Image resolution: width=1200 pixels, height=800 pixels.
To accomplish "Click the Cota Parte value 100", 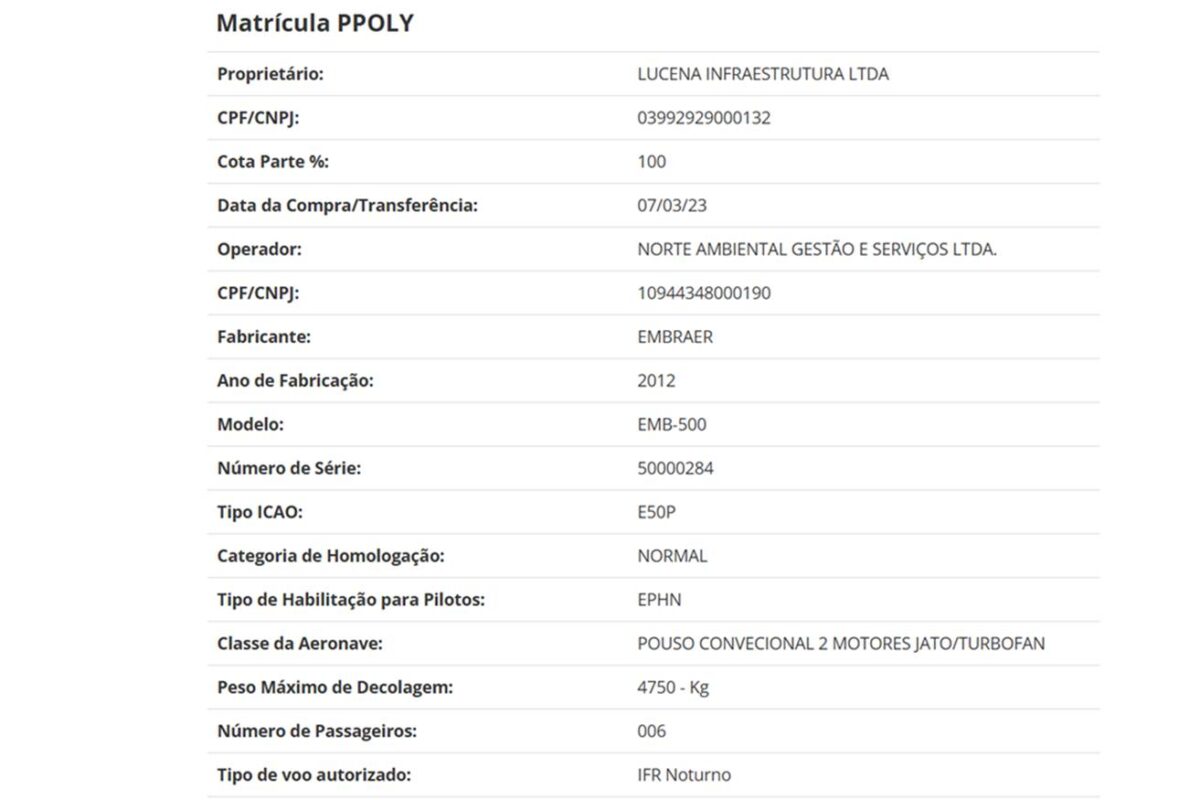I will (651, 162).
